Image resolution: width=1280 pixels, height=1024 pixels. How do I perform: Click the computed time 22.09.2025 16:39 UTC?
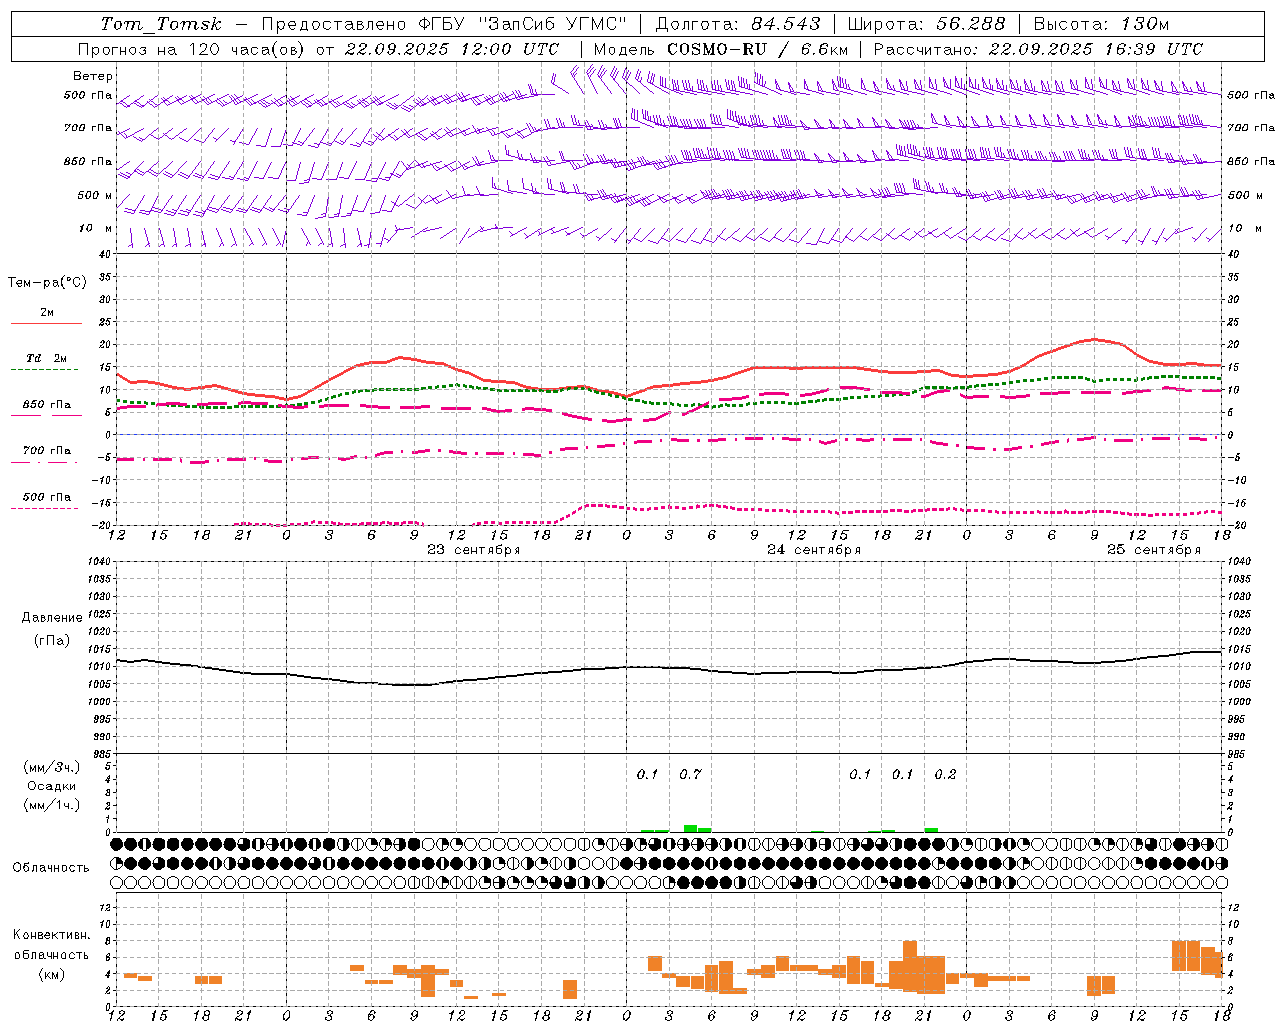coord(1096,49)
